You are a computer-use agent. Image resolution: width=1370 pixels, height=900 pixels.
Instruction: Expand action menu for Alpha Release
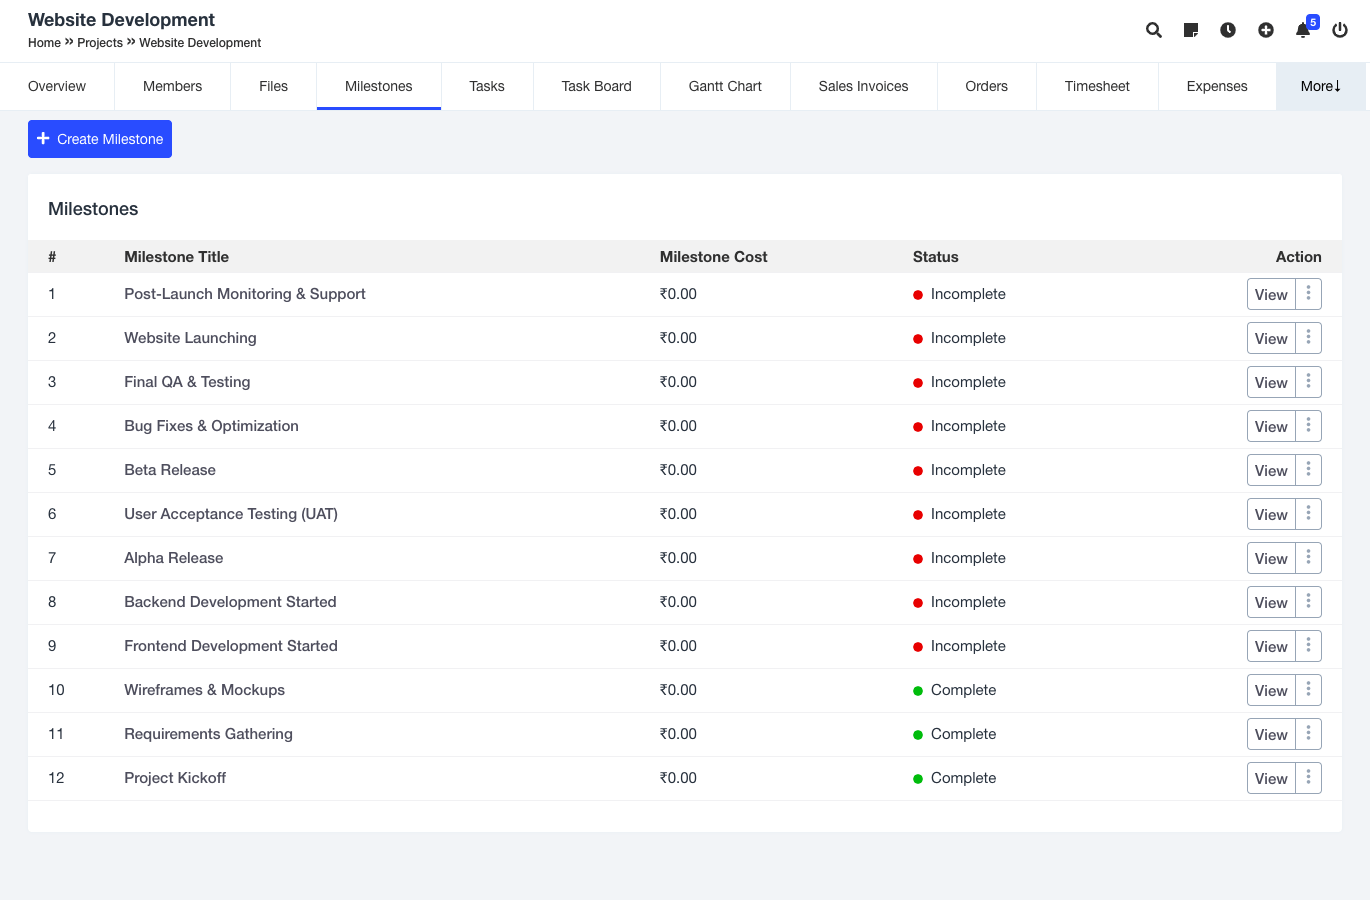[1308, 558]
